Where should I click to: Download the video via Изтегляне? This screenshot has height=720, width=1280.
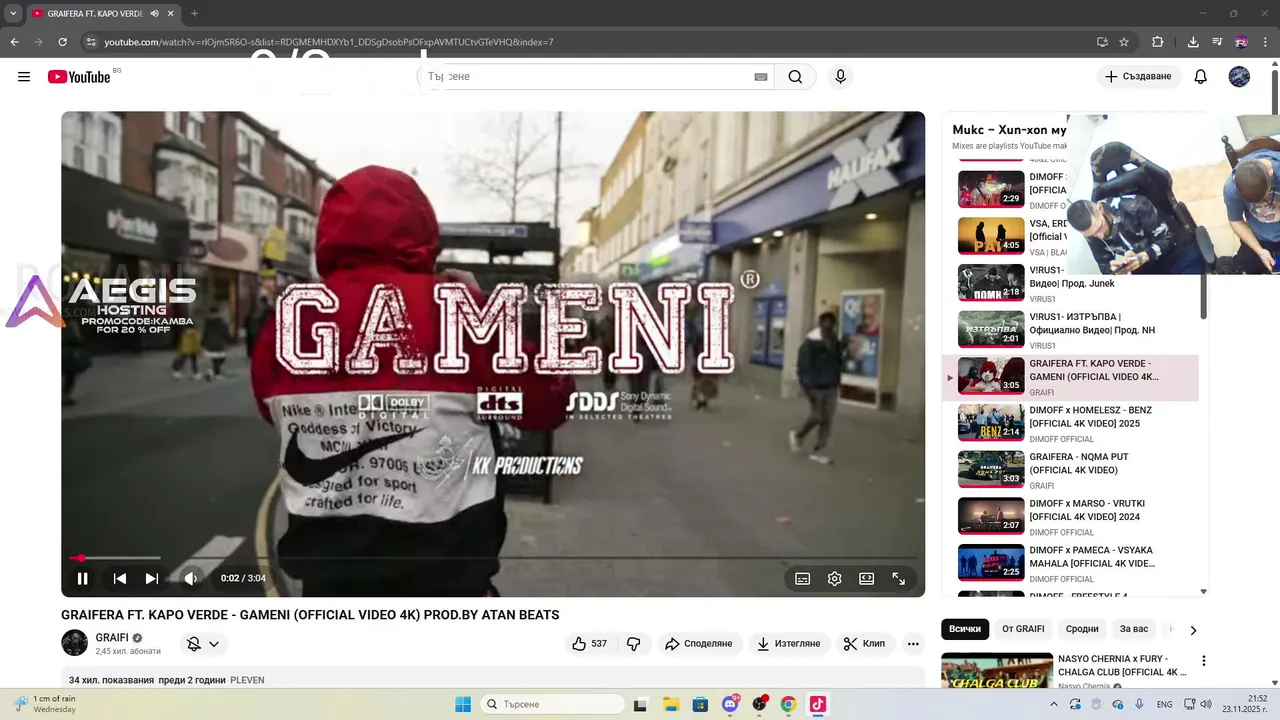788,644
